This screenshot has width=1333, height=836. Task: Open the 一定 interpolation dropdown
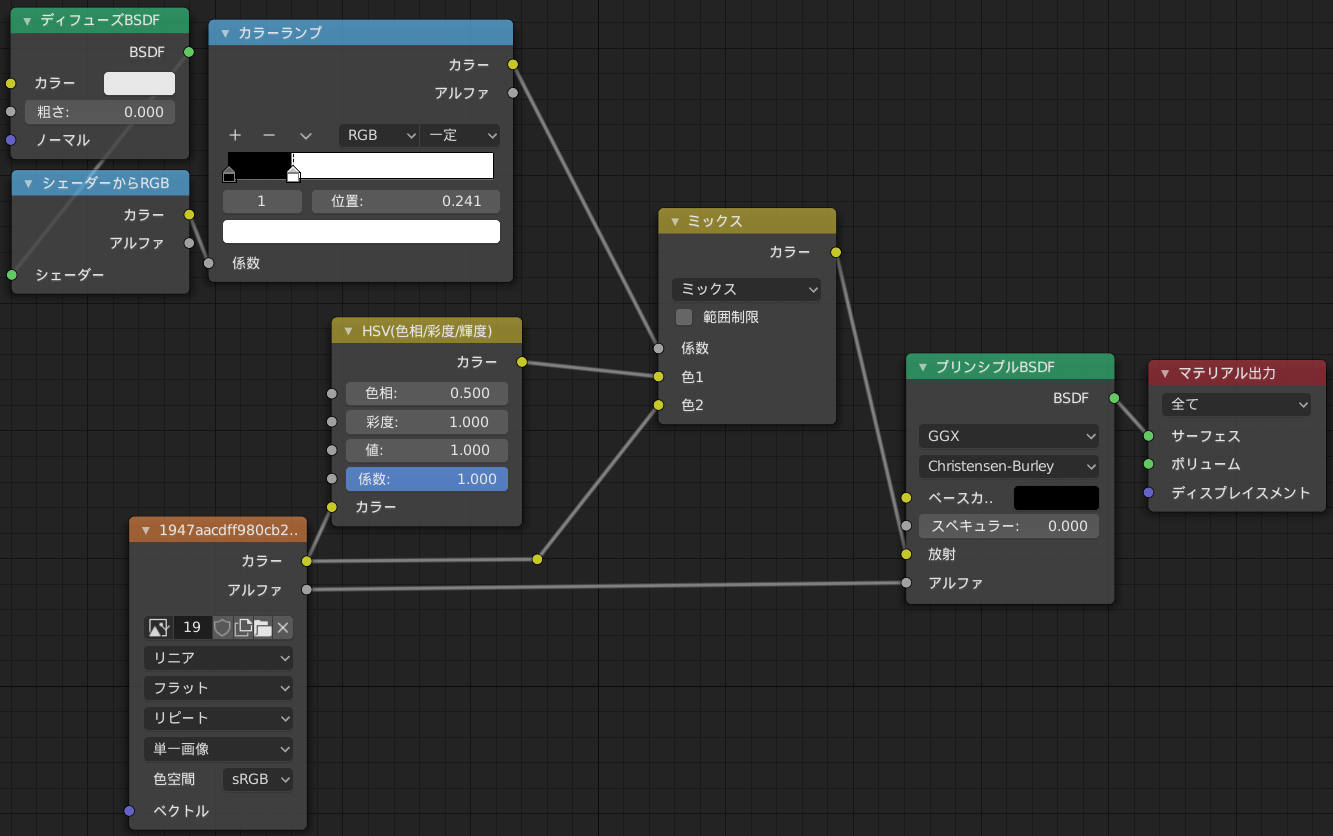(x=460, y=135)
